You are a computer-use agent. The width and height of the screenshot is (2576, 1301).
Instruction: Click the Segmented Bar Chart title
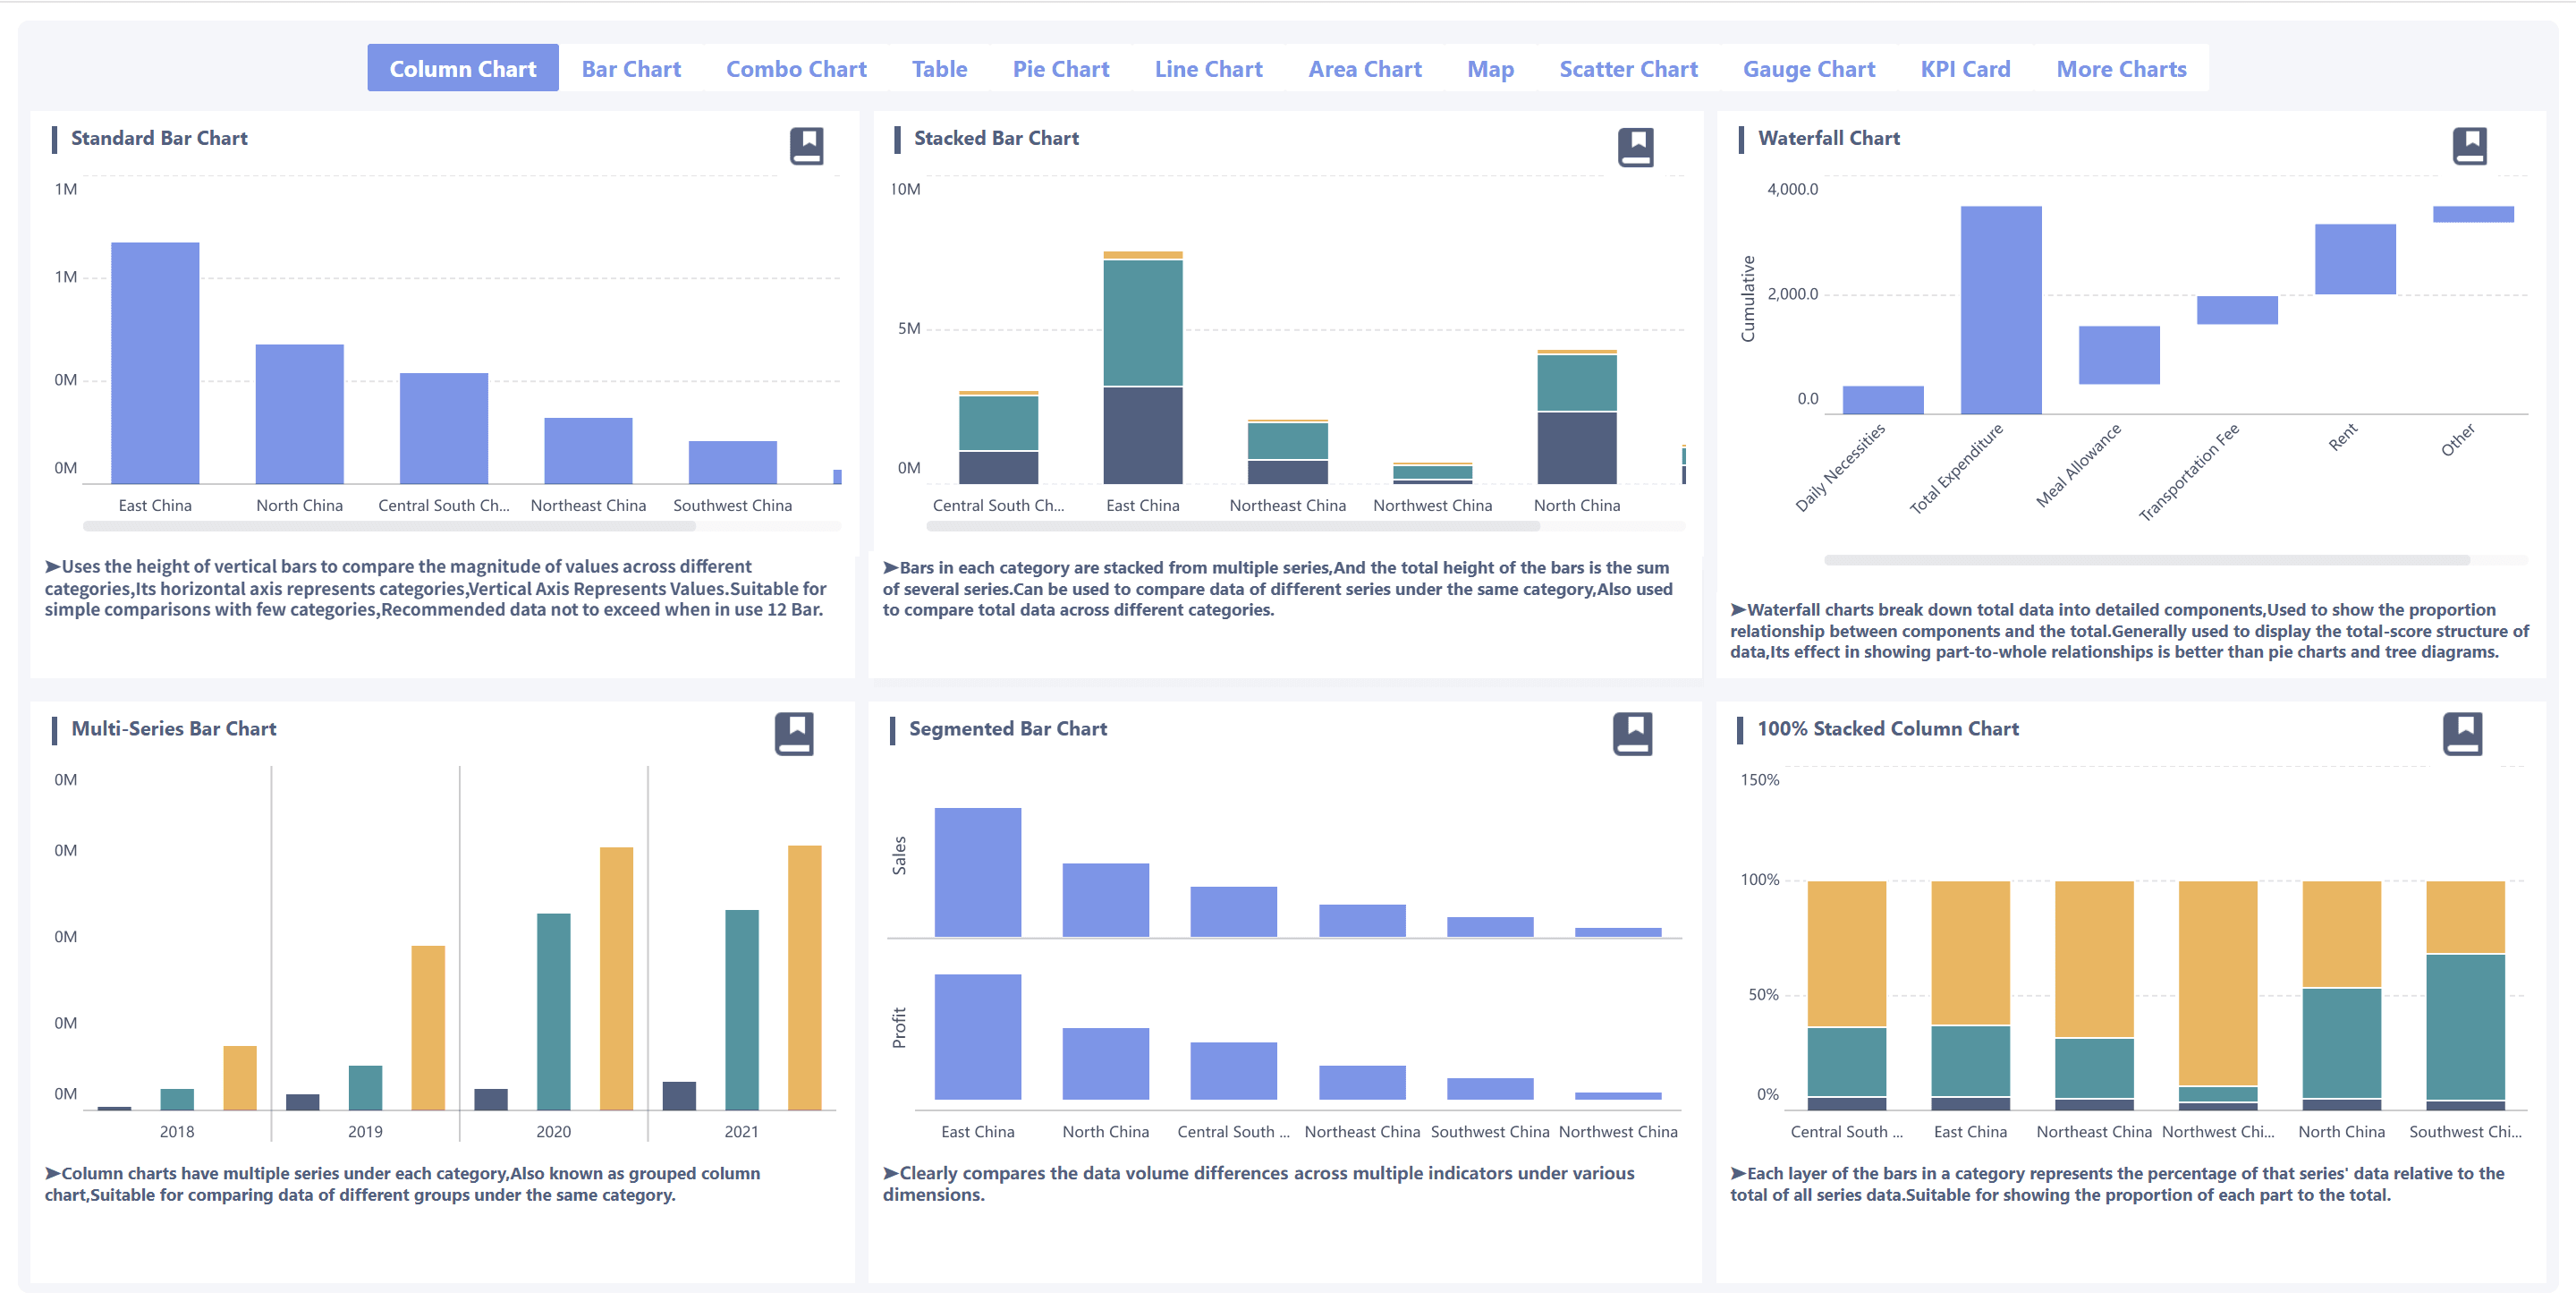(1008, 729)
